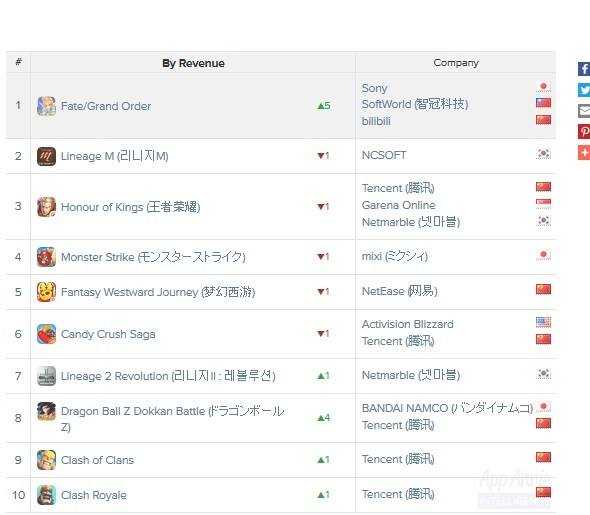Open the NCSOFT company link

(384, 155)
